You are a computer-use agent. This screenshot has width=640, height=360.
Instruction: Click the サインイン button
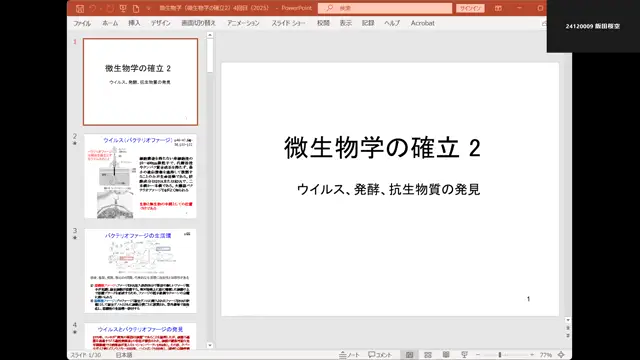pyautogui.click(x=470, y=8)
